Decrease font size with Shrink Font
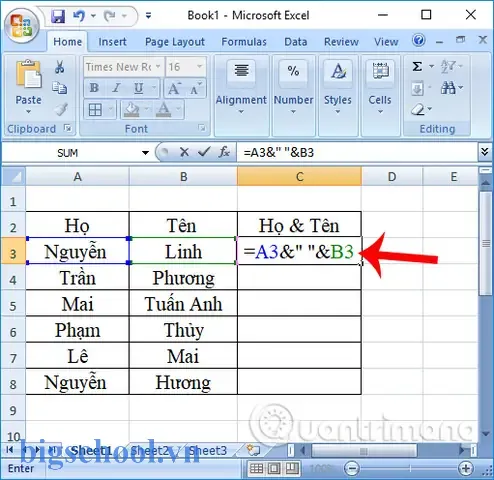 click(196, 88)
